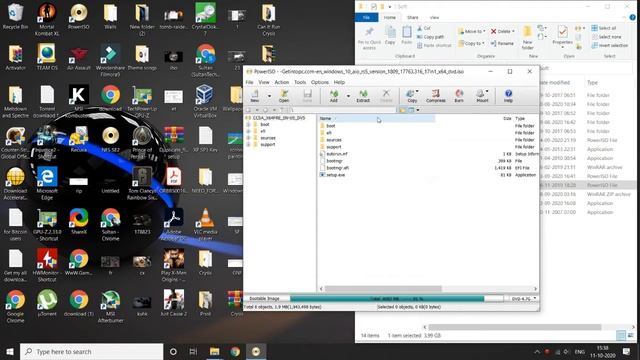Select the PowerISO desktop shortcut
This screenshot has width=640, height=360.
(x=78, y=17)
